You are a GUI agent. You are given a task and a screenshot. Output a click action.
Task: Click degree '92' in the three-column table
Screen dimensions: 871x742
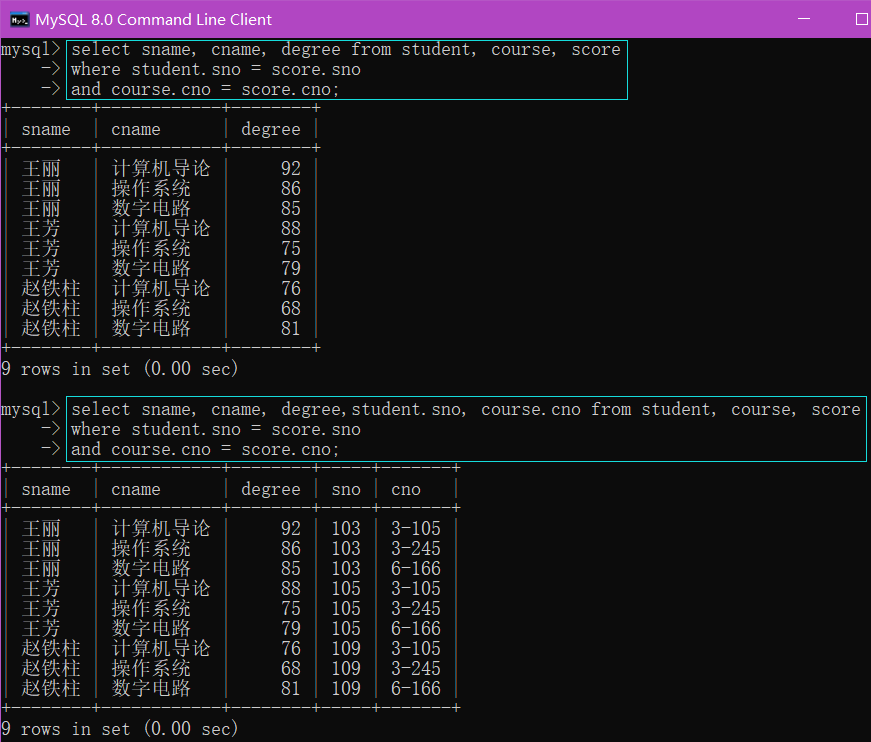coord(291,168)
